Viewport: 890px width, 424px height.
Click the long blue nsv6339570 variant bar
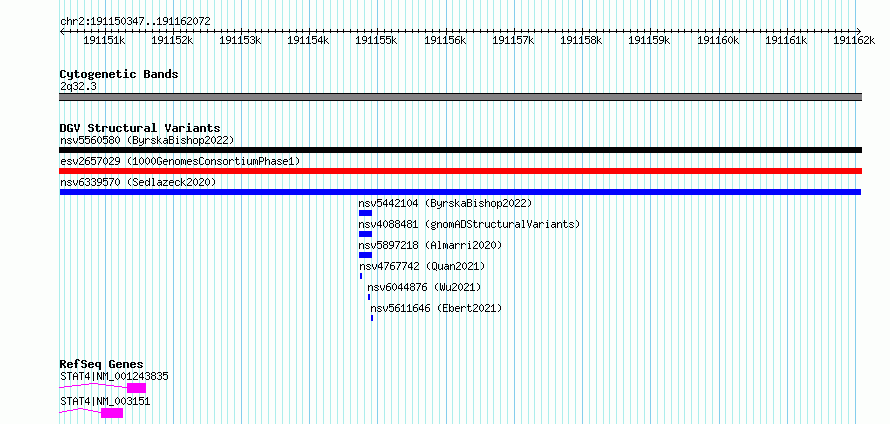coord(460,192)
